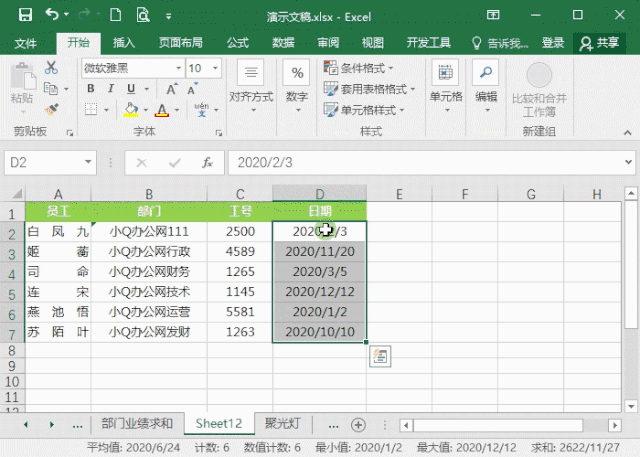
Task: Switch to the Data tab
Action: pyautogui.click(x=283, y=42)
